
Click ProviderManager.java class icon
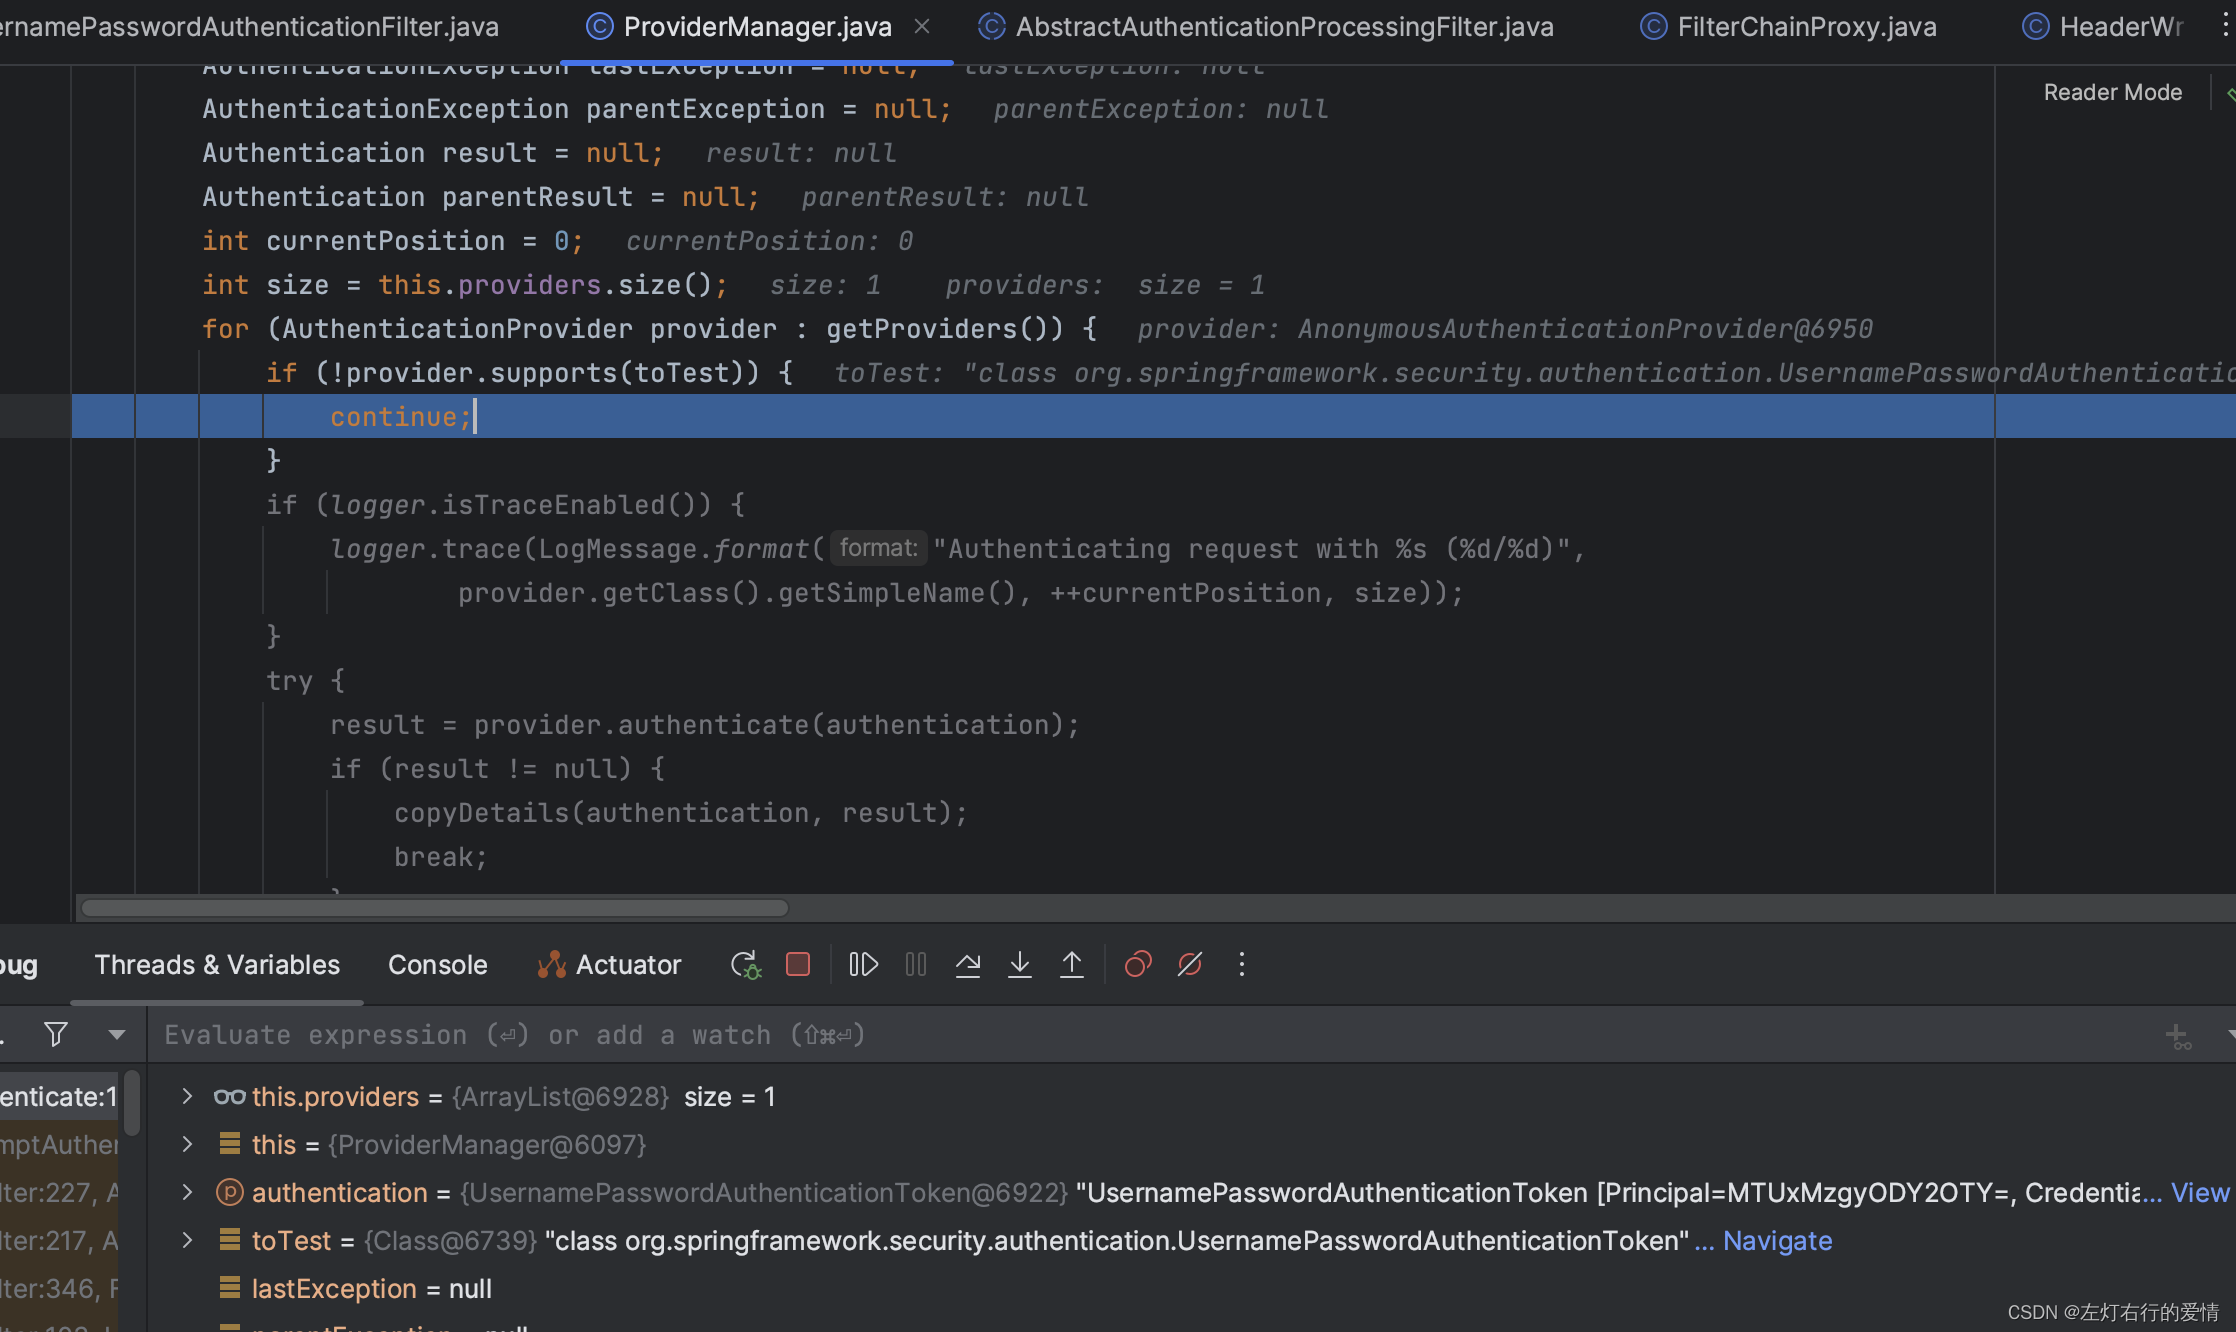click(x=599, y=27)
